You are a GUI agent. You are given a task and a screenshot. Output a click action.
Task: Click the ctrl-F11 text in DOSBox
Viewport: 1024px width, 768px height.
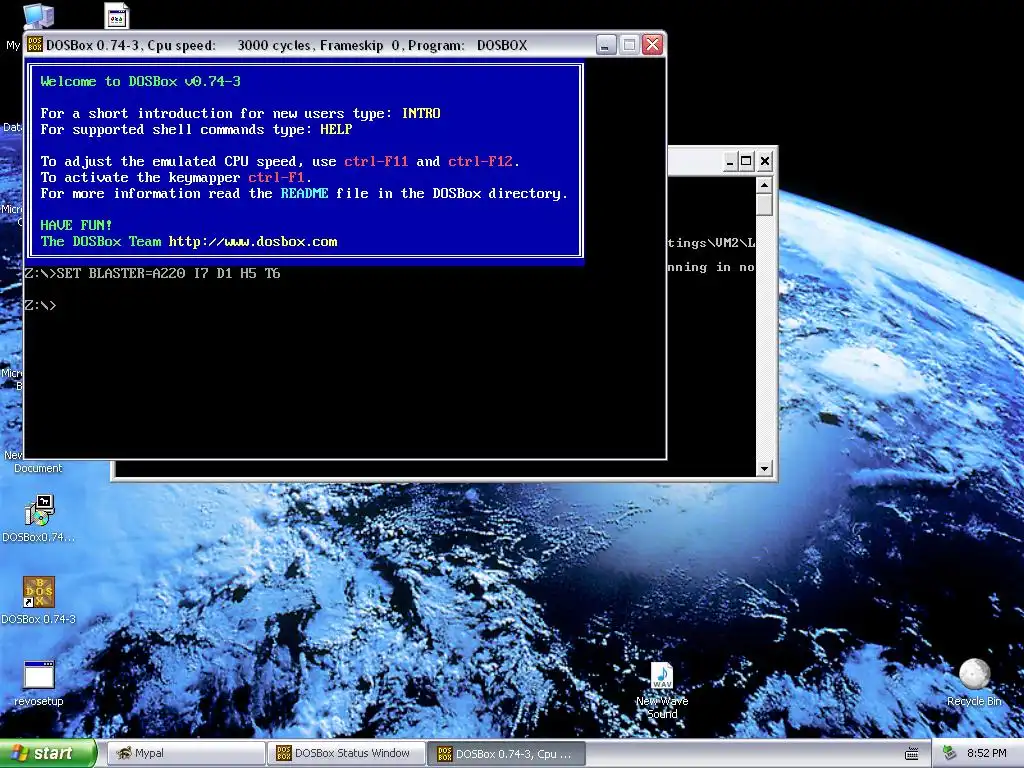coord(376,161)
